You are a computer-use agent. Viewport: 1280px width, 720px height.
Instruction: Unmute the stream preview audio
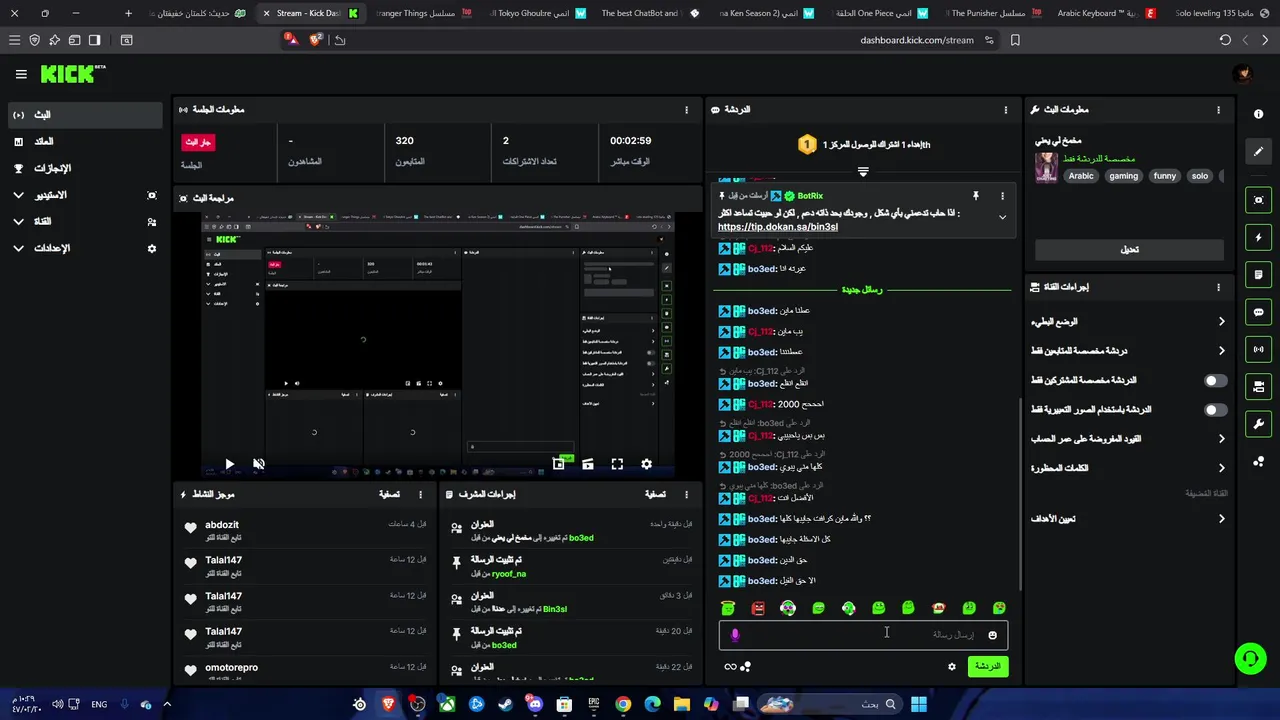click(x=258, y=464)
